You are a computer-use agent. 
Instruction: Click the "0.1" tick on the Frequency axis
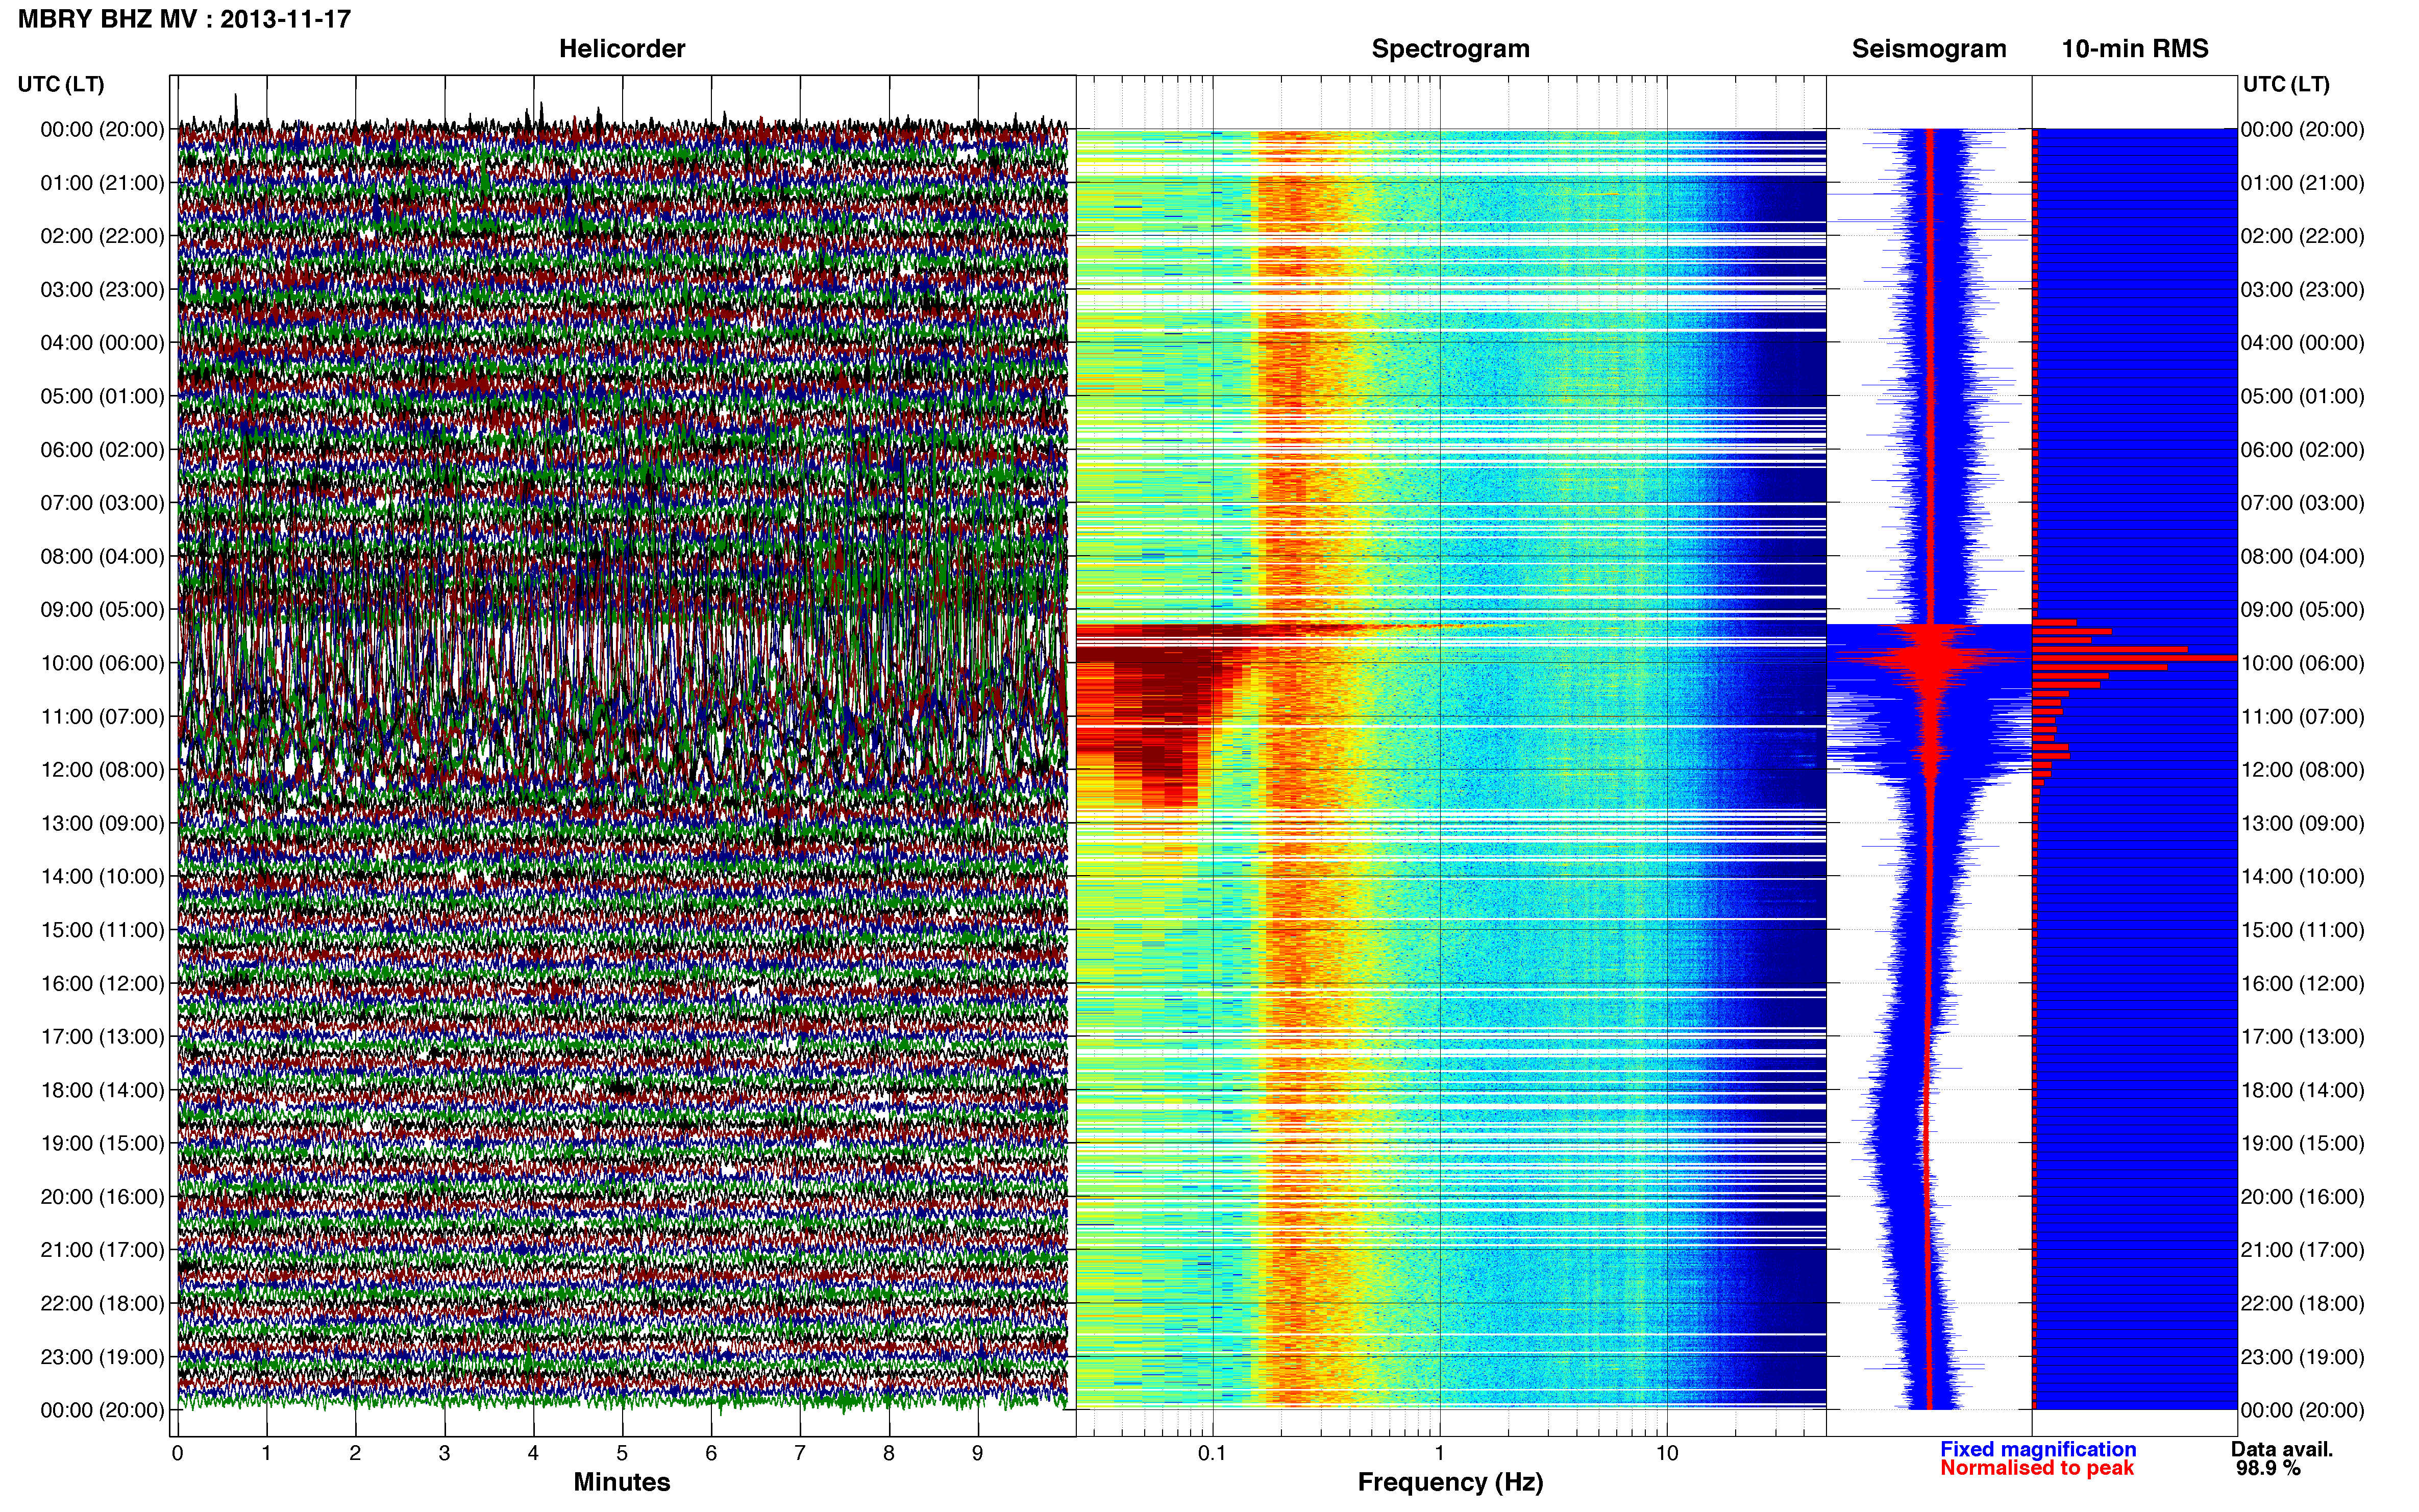click(x=1212, y=1453)
